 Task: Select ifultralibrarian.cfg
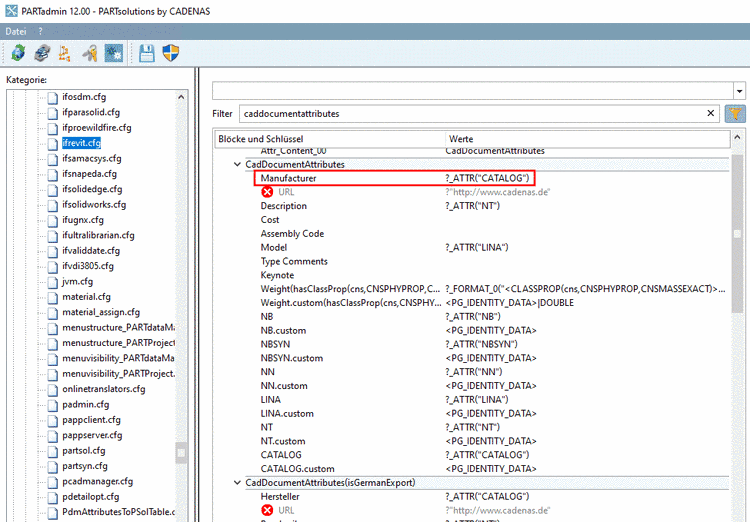(99, 235)
